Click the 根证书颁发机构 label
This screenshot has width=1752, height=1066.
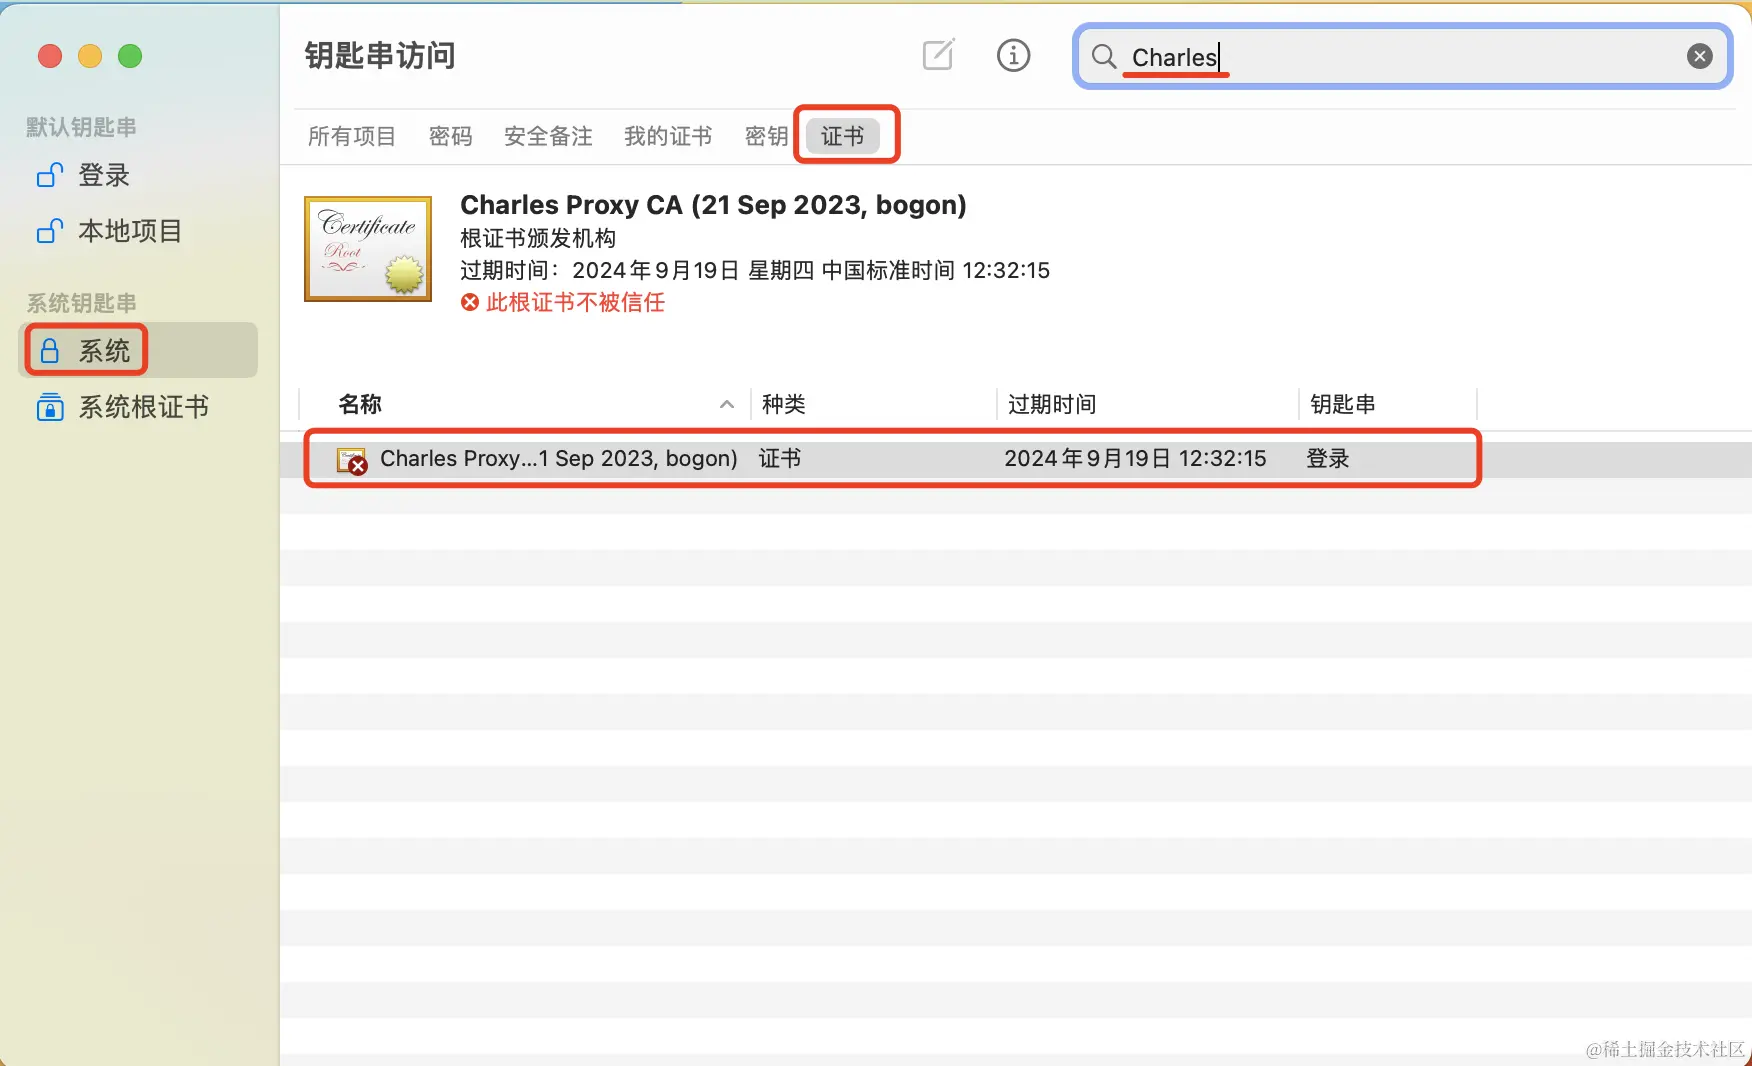tap(538, 238)
